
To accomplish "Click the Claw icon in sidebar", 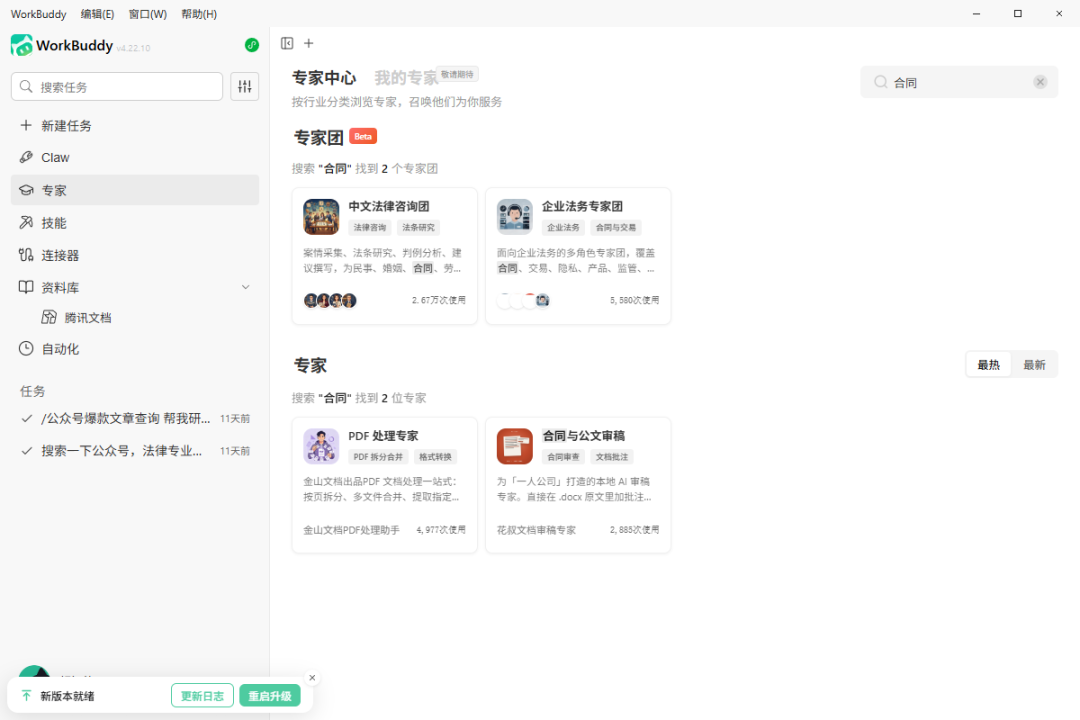I will tap(26, 157).
